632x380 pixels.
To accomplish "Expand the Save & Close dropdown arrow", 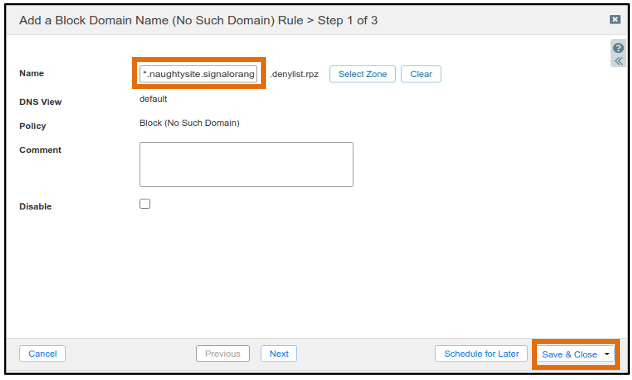I will point(607,354).
